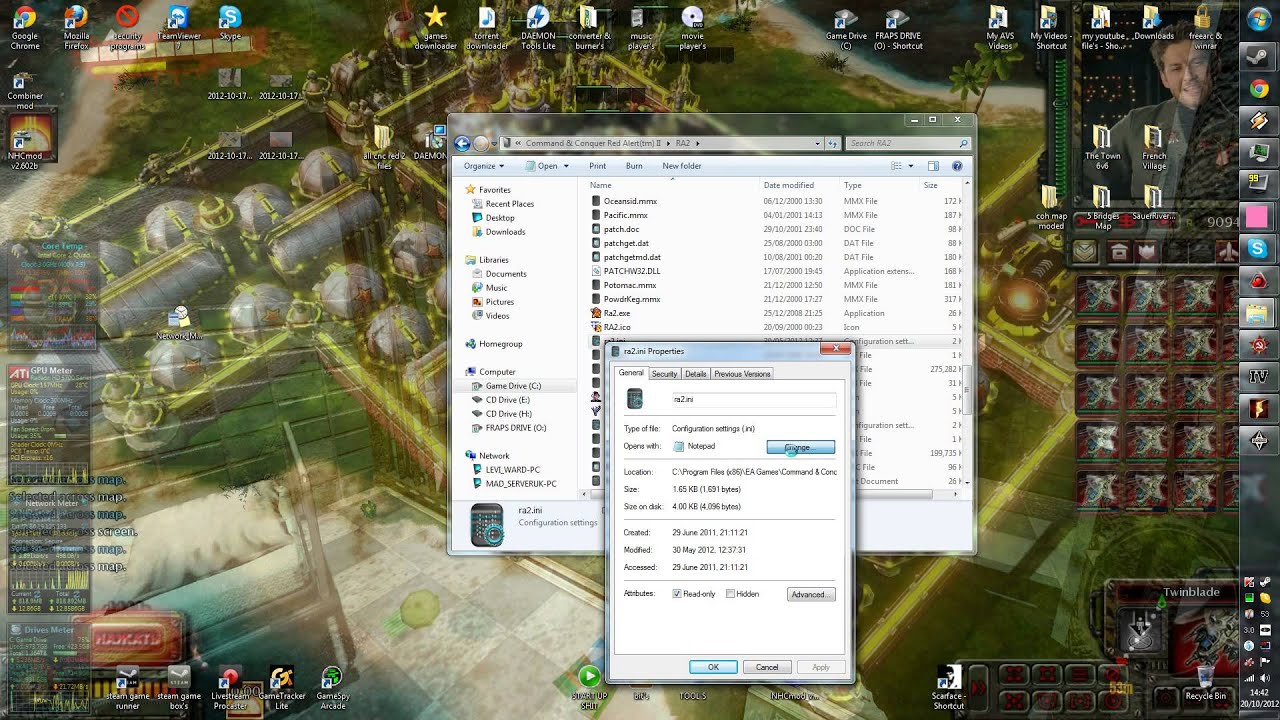Open Google Chrome desktop shortcut

pos(24,27)
